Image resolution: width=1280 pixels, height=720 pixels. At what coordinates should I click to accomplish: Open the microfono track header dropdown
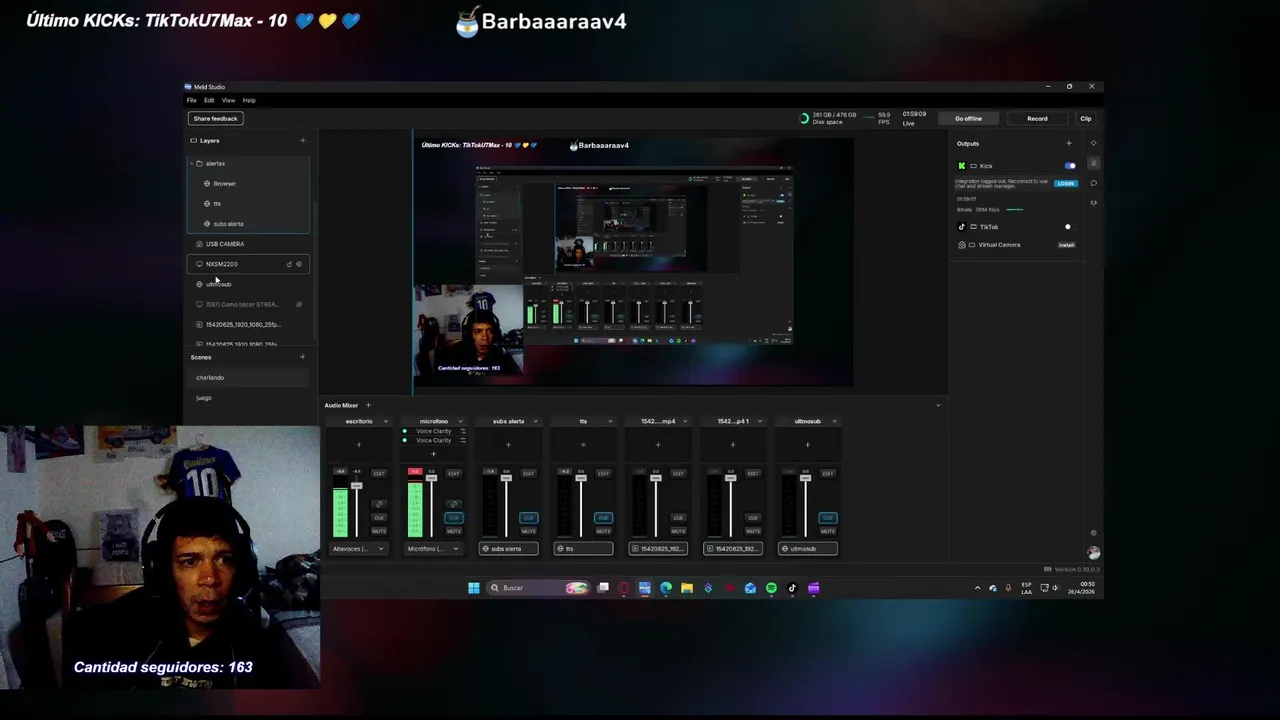(x=461, y=421)
